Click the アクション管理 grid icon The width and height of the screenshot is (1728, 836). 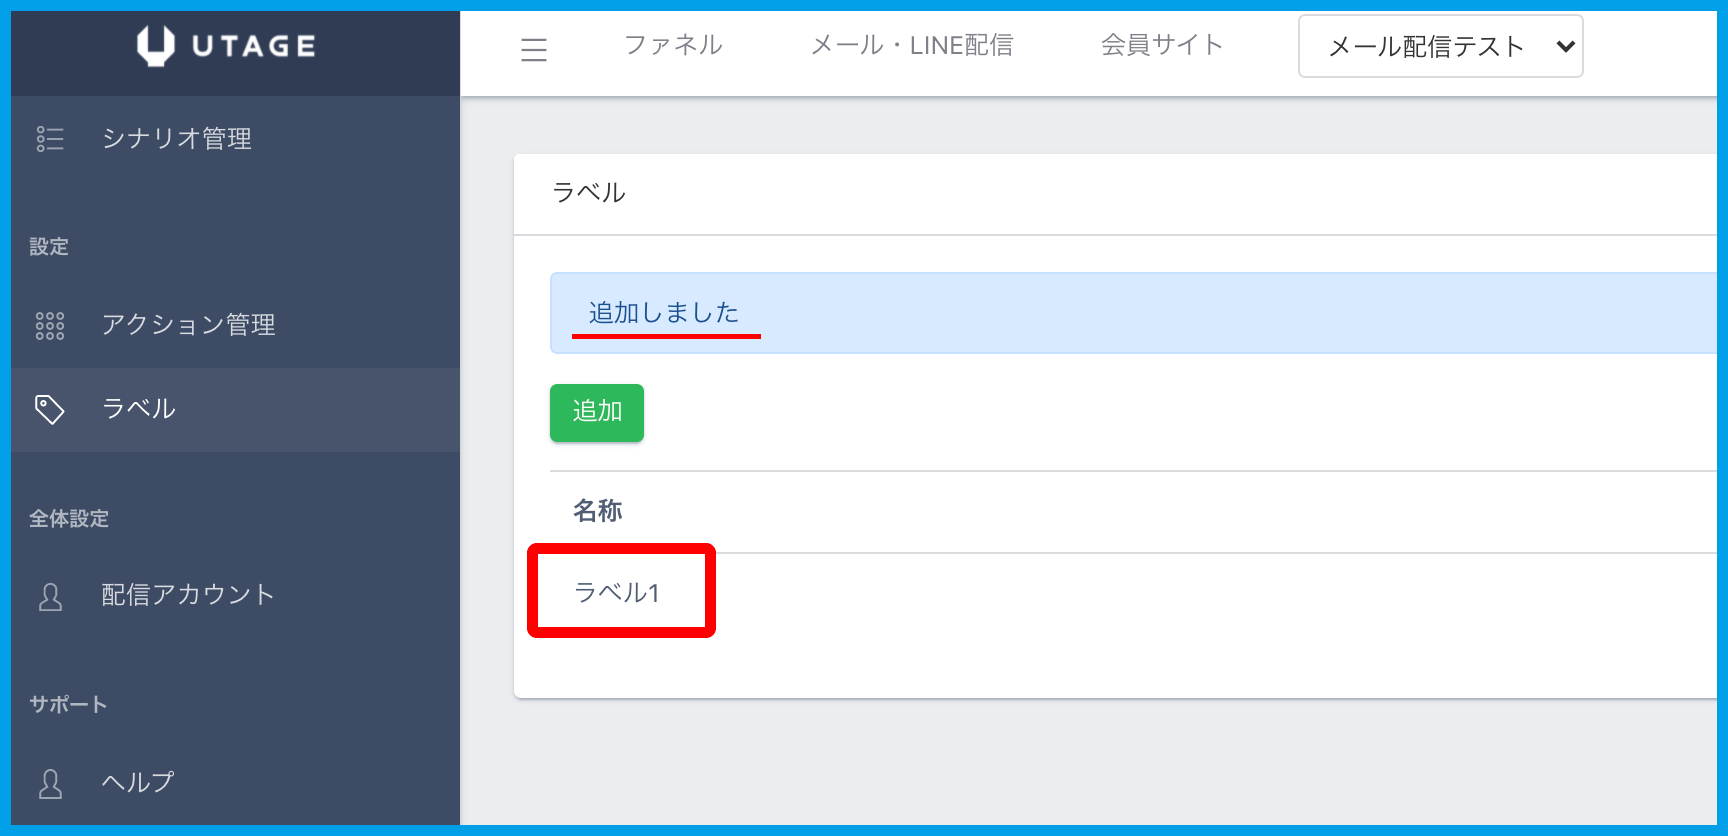point(50,326)
